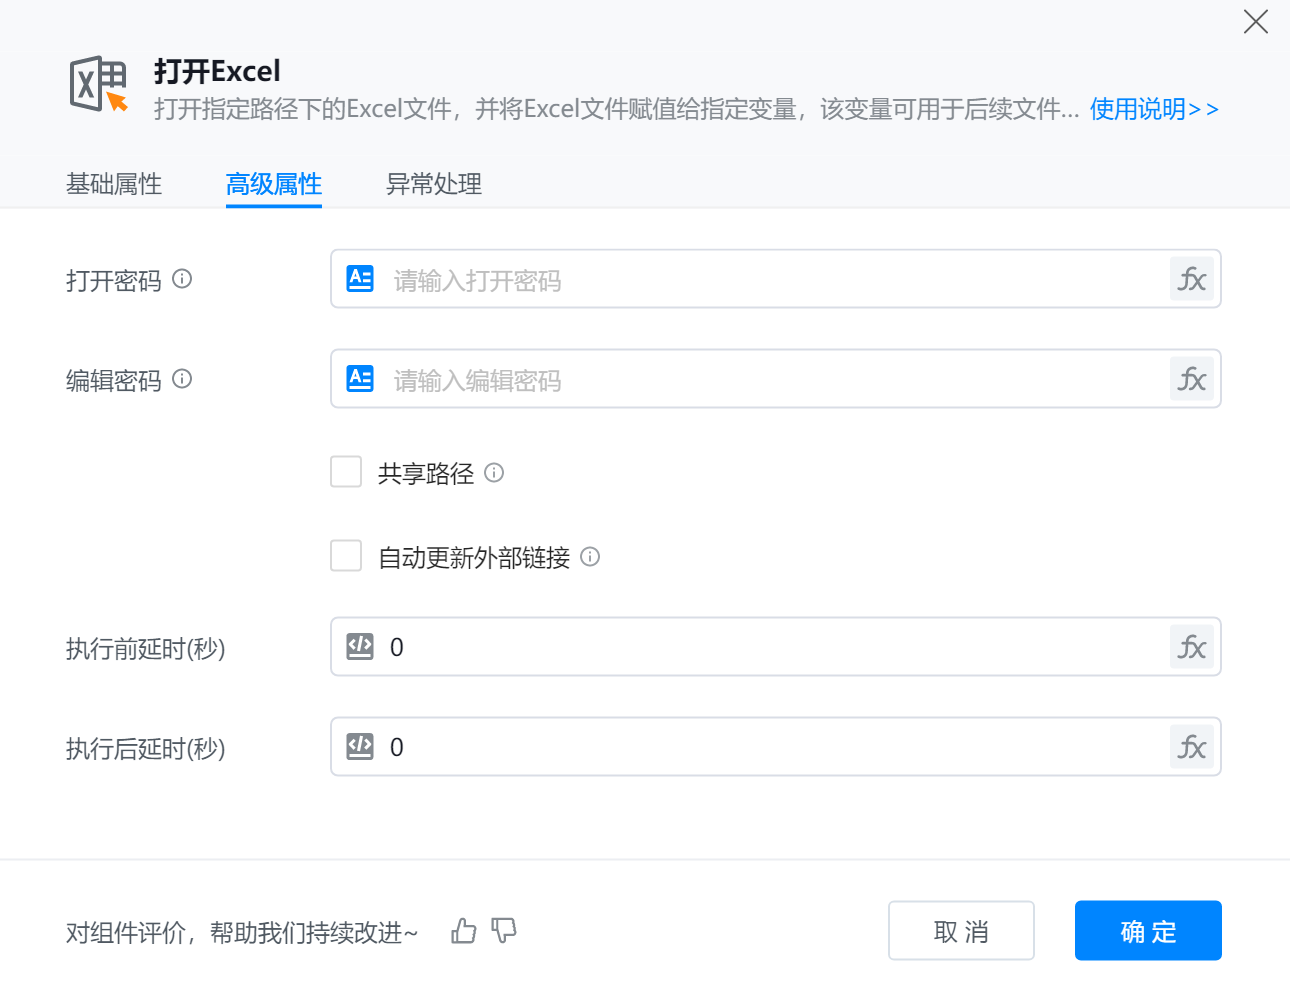Click fx expression icon for 编辑密码 field
The image size is (1290, 984).
pyautogui.click(x=1191, y=379)
